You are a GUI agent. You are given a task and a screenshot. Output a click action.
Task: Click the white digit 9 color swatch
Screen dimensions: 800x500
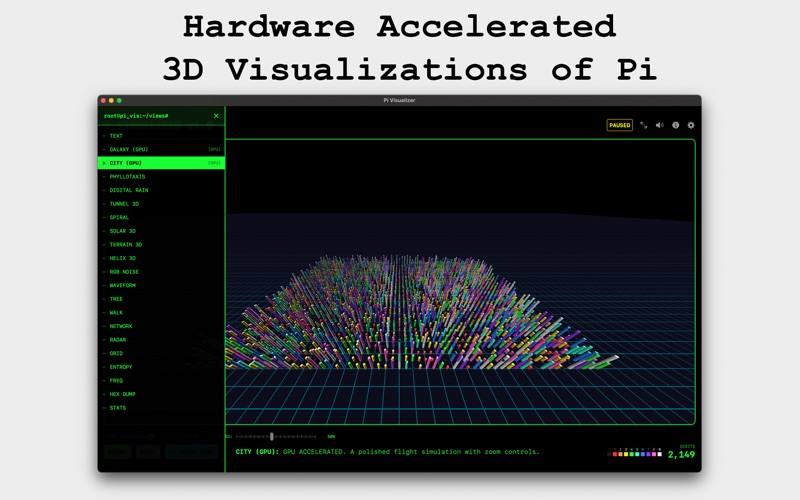660,454
